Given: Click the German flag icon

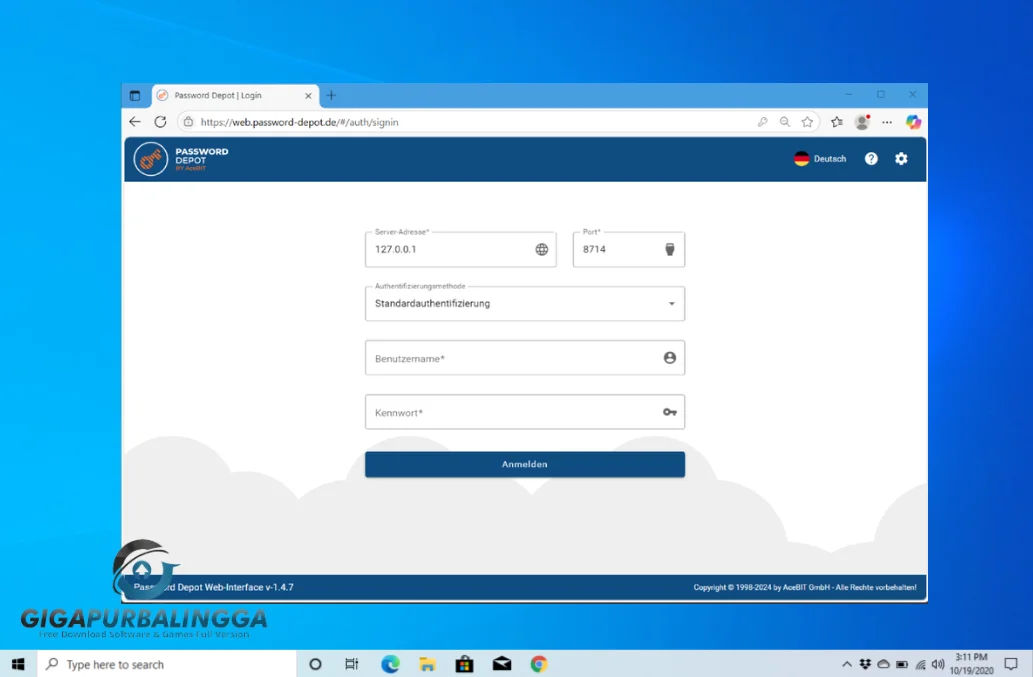Looking at the screenshot, I should (801, 159).
